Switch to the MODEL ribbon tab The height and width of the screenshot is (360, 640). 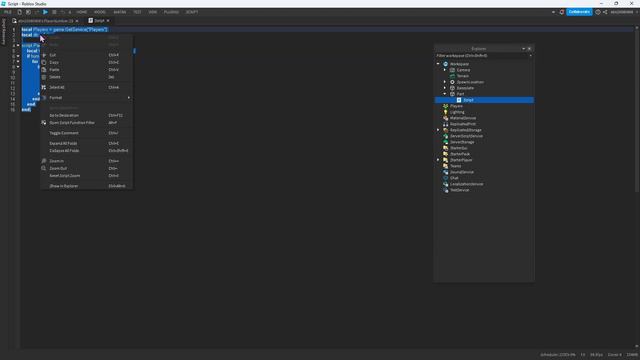(100, 12)
